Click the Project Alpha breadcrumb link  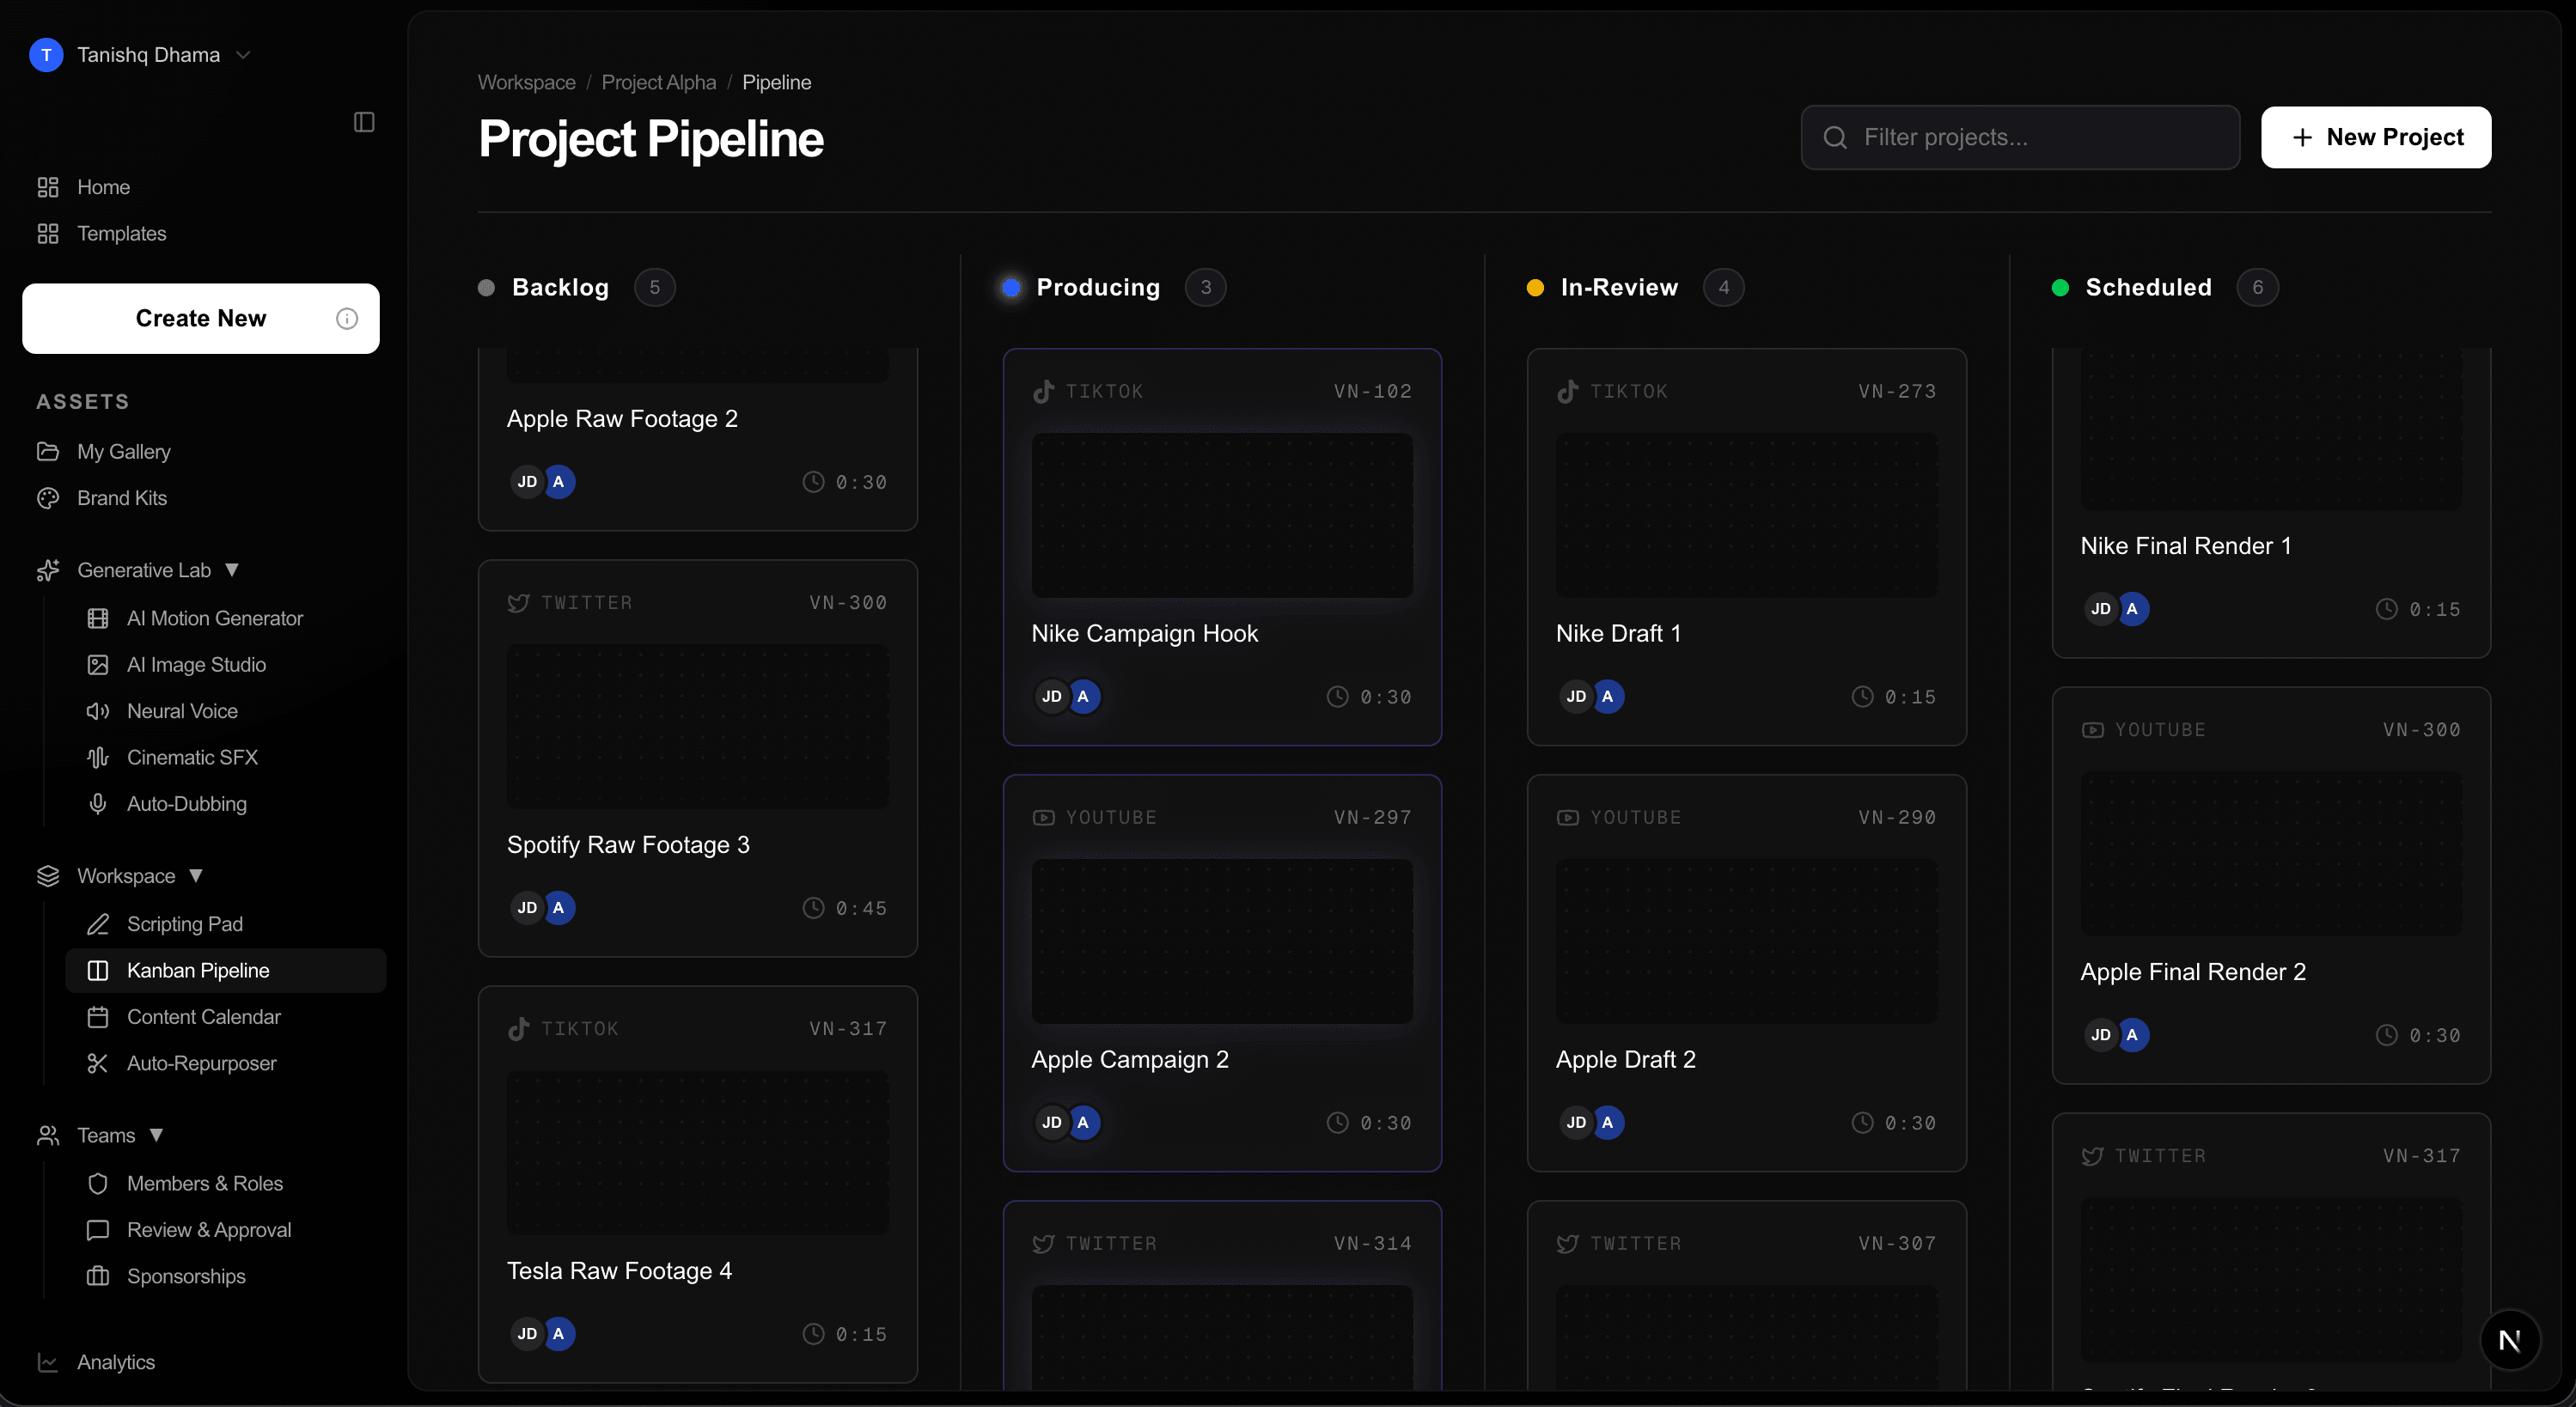[x=659, y=82]
